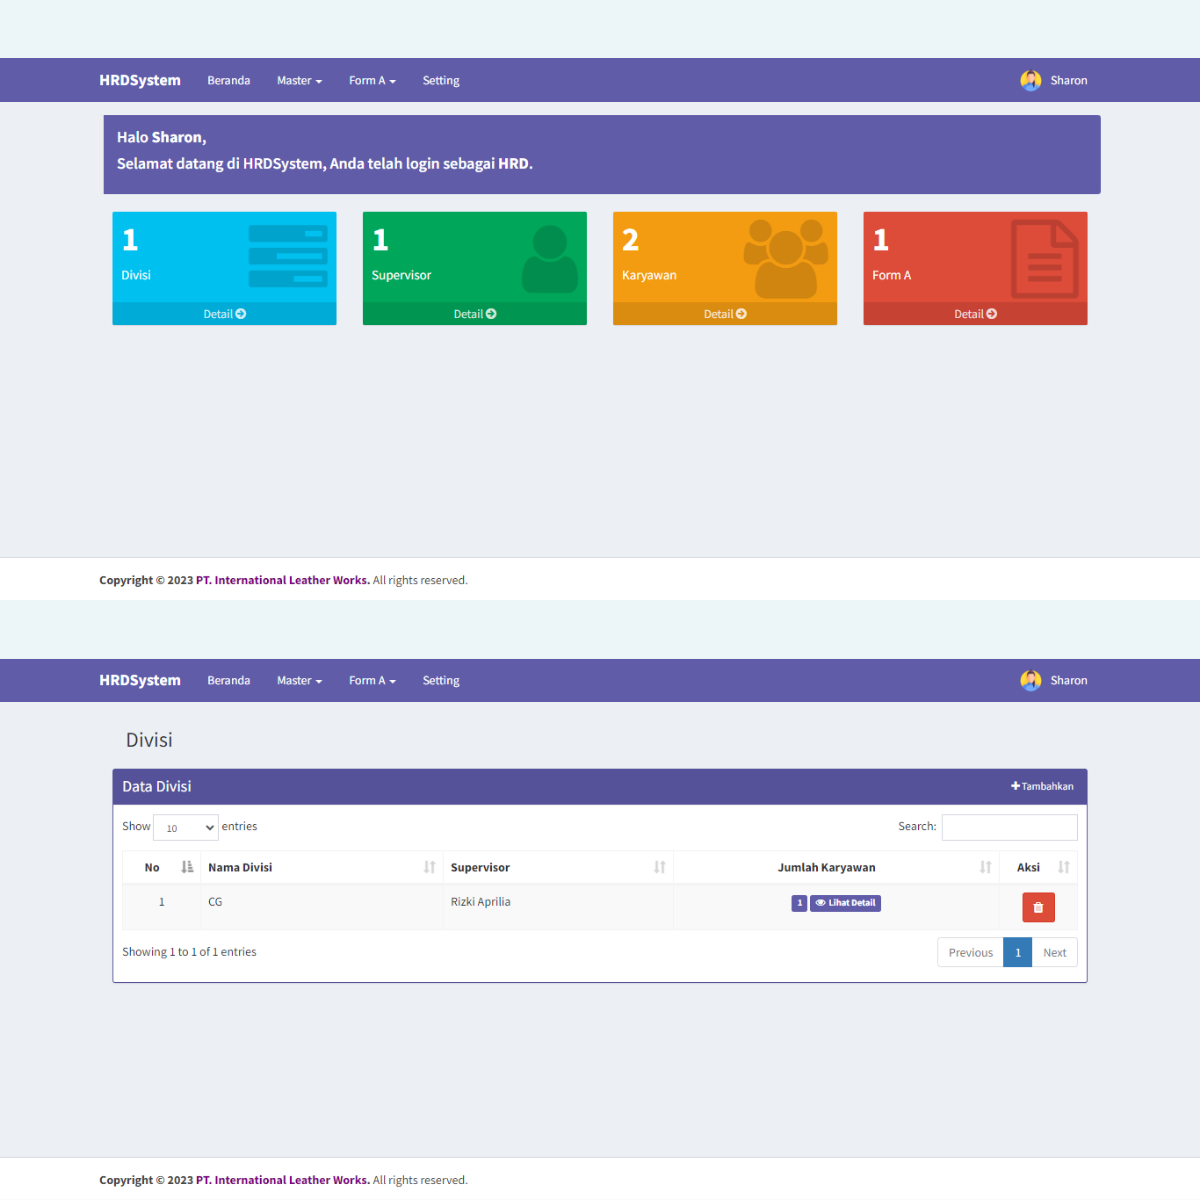The height and width of the screenshot is (1200, 1200).
Task: Expand Master menu in the dashboard navbar
Action: (299, 80)
